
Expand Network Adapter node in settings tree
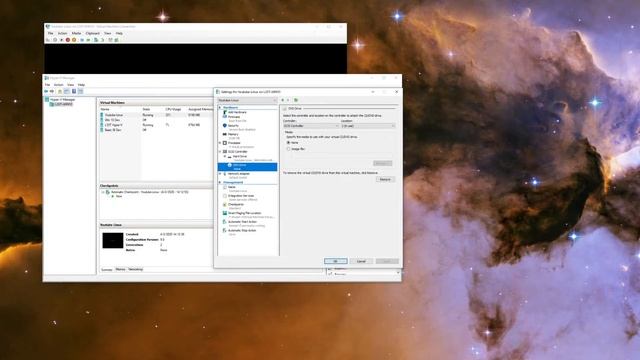click(220, 174)
